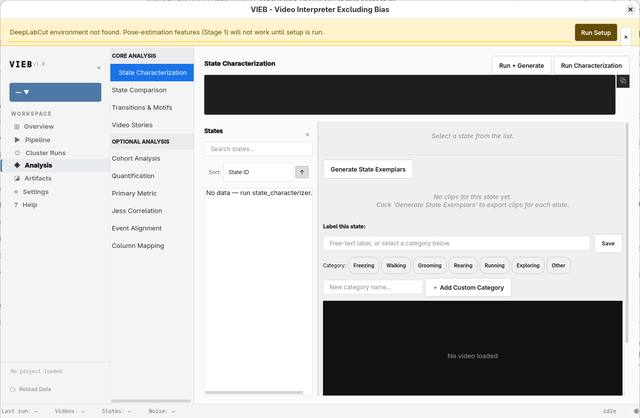Click Add Custom Category button
Image resolution: width=640 pixels, height=418 pixels.
coord(468,287)
